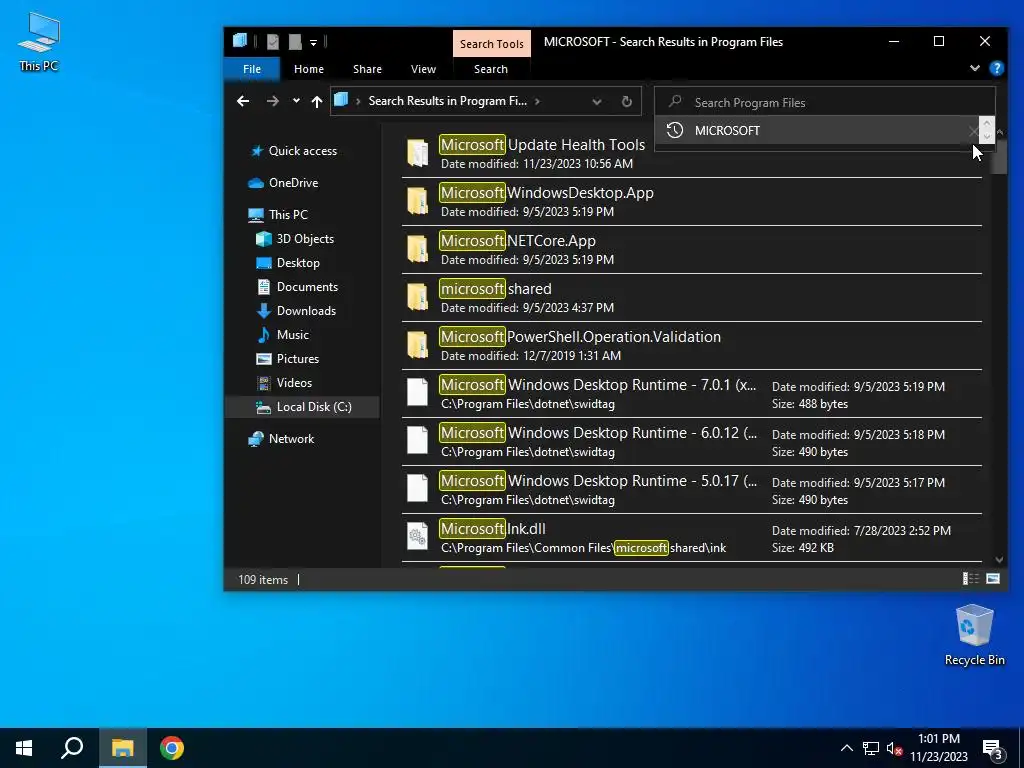Select Microsoft.NETCore.App folder result
Viewport: 1024px width, 768px height.
[x=692, y=249]
